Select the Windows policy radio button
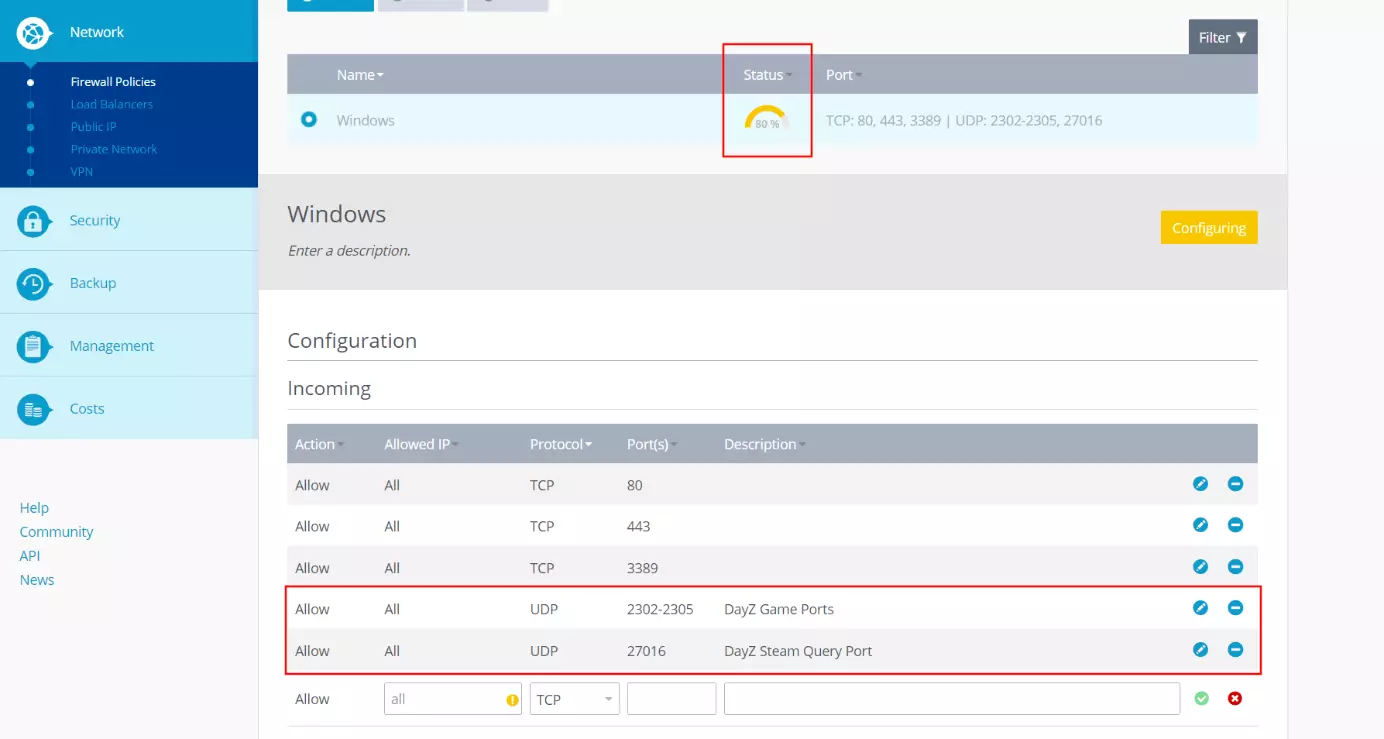 (309, 119)
